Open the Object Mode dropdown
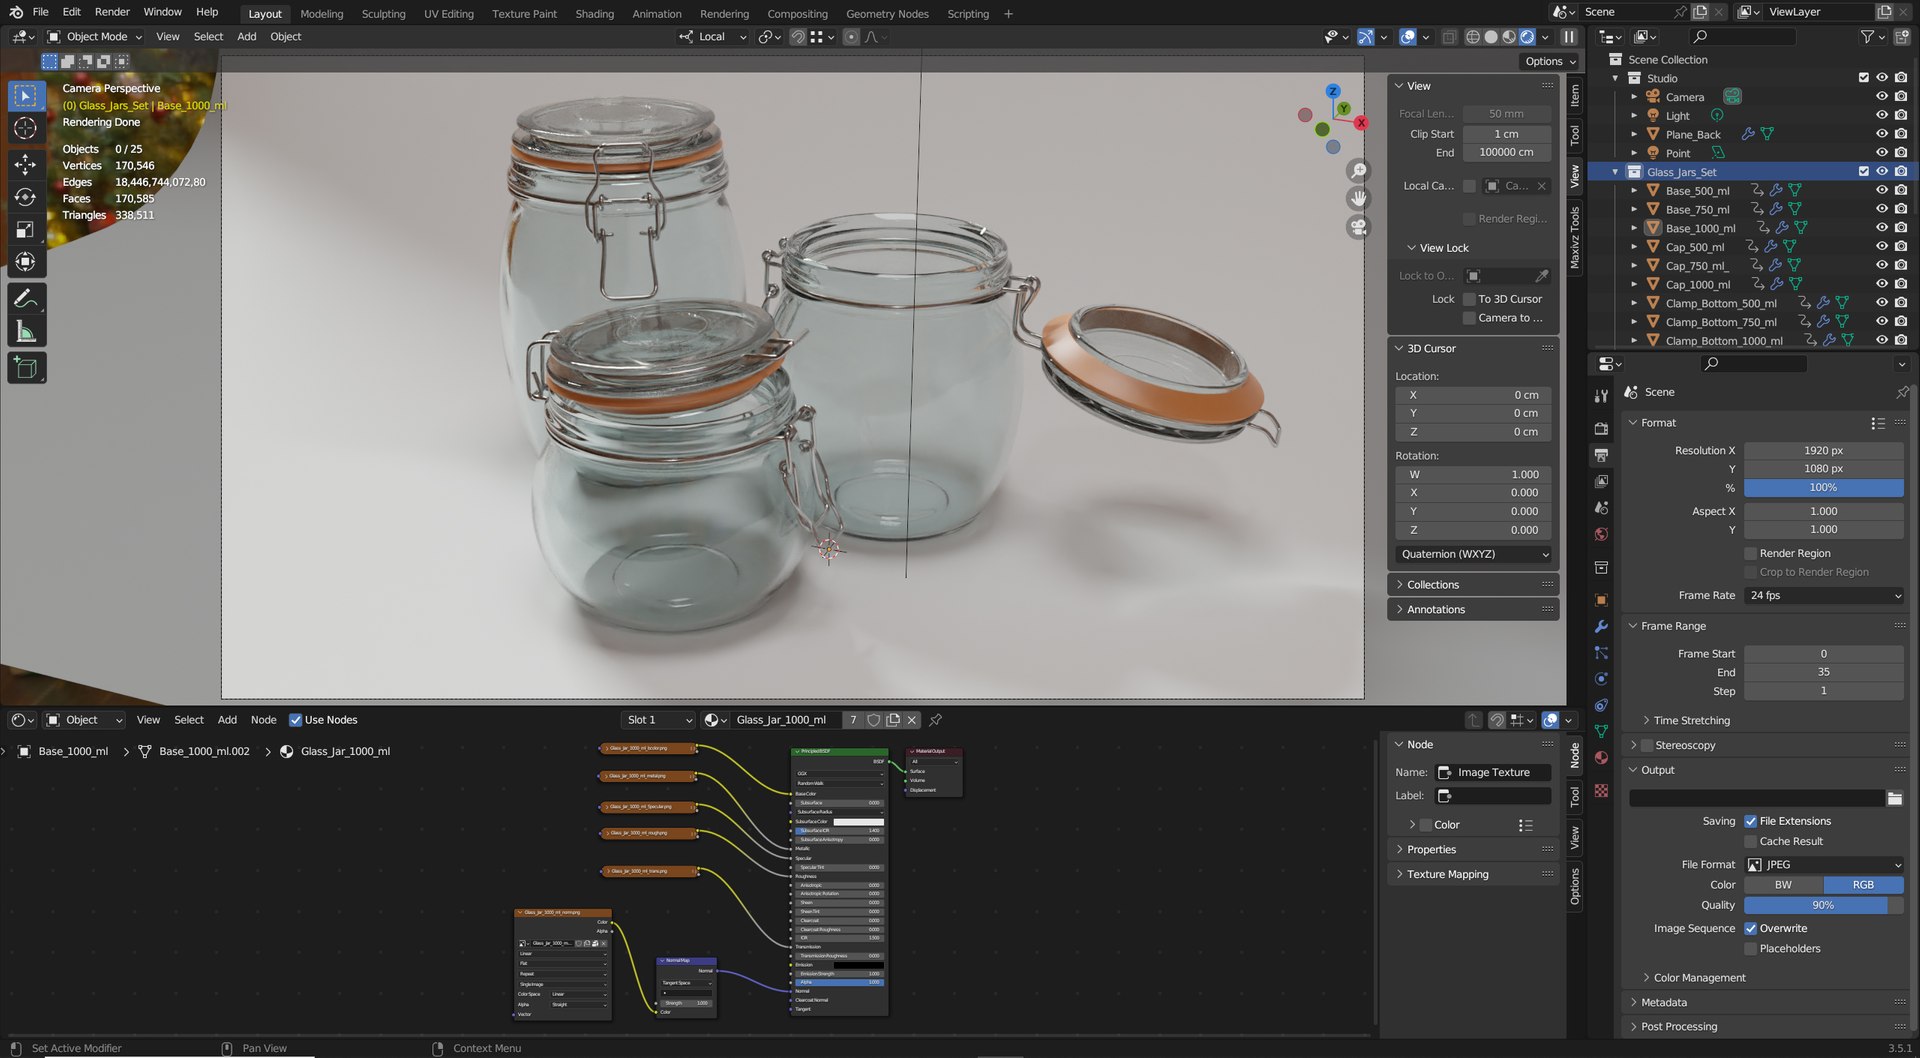This screenshot has height=1058, width=1920. [x=96, y=37]
